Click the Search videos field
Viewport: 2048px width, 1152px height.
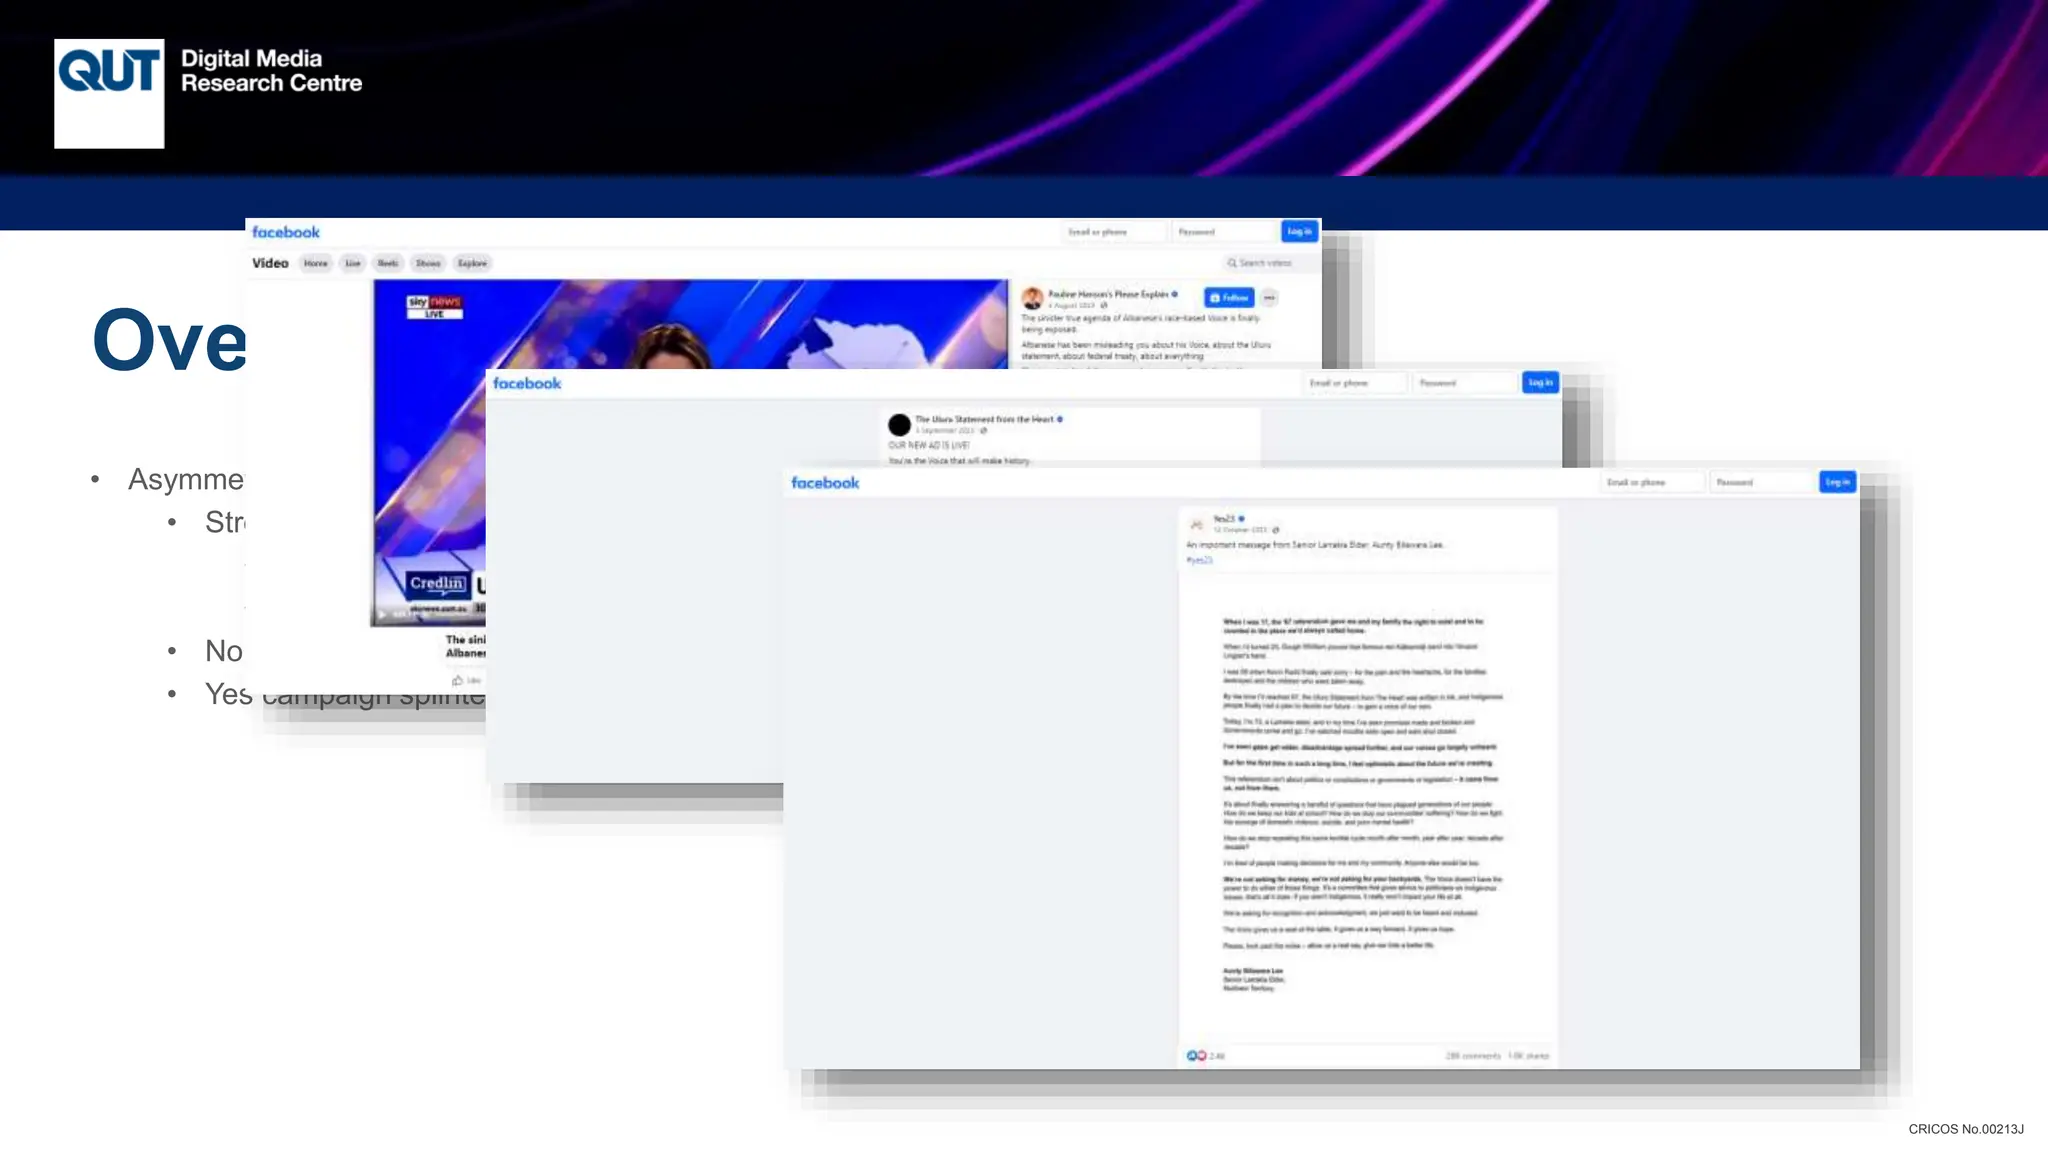point(1268,263)
